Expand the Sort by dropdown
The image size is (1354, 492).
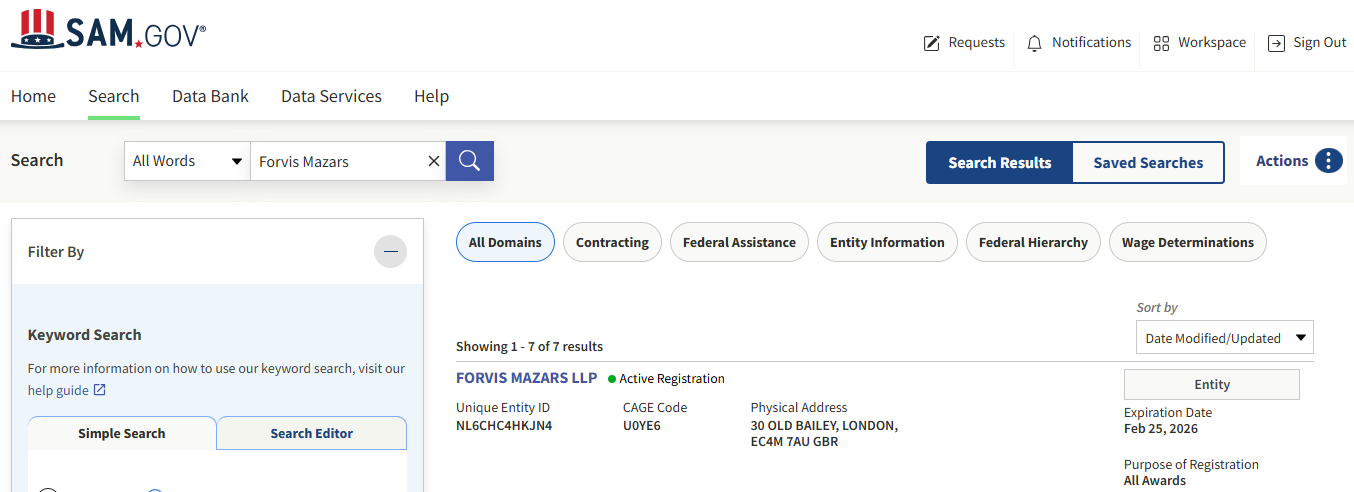pos(1224,338)
